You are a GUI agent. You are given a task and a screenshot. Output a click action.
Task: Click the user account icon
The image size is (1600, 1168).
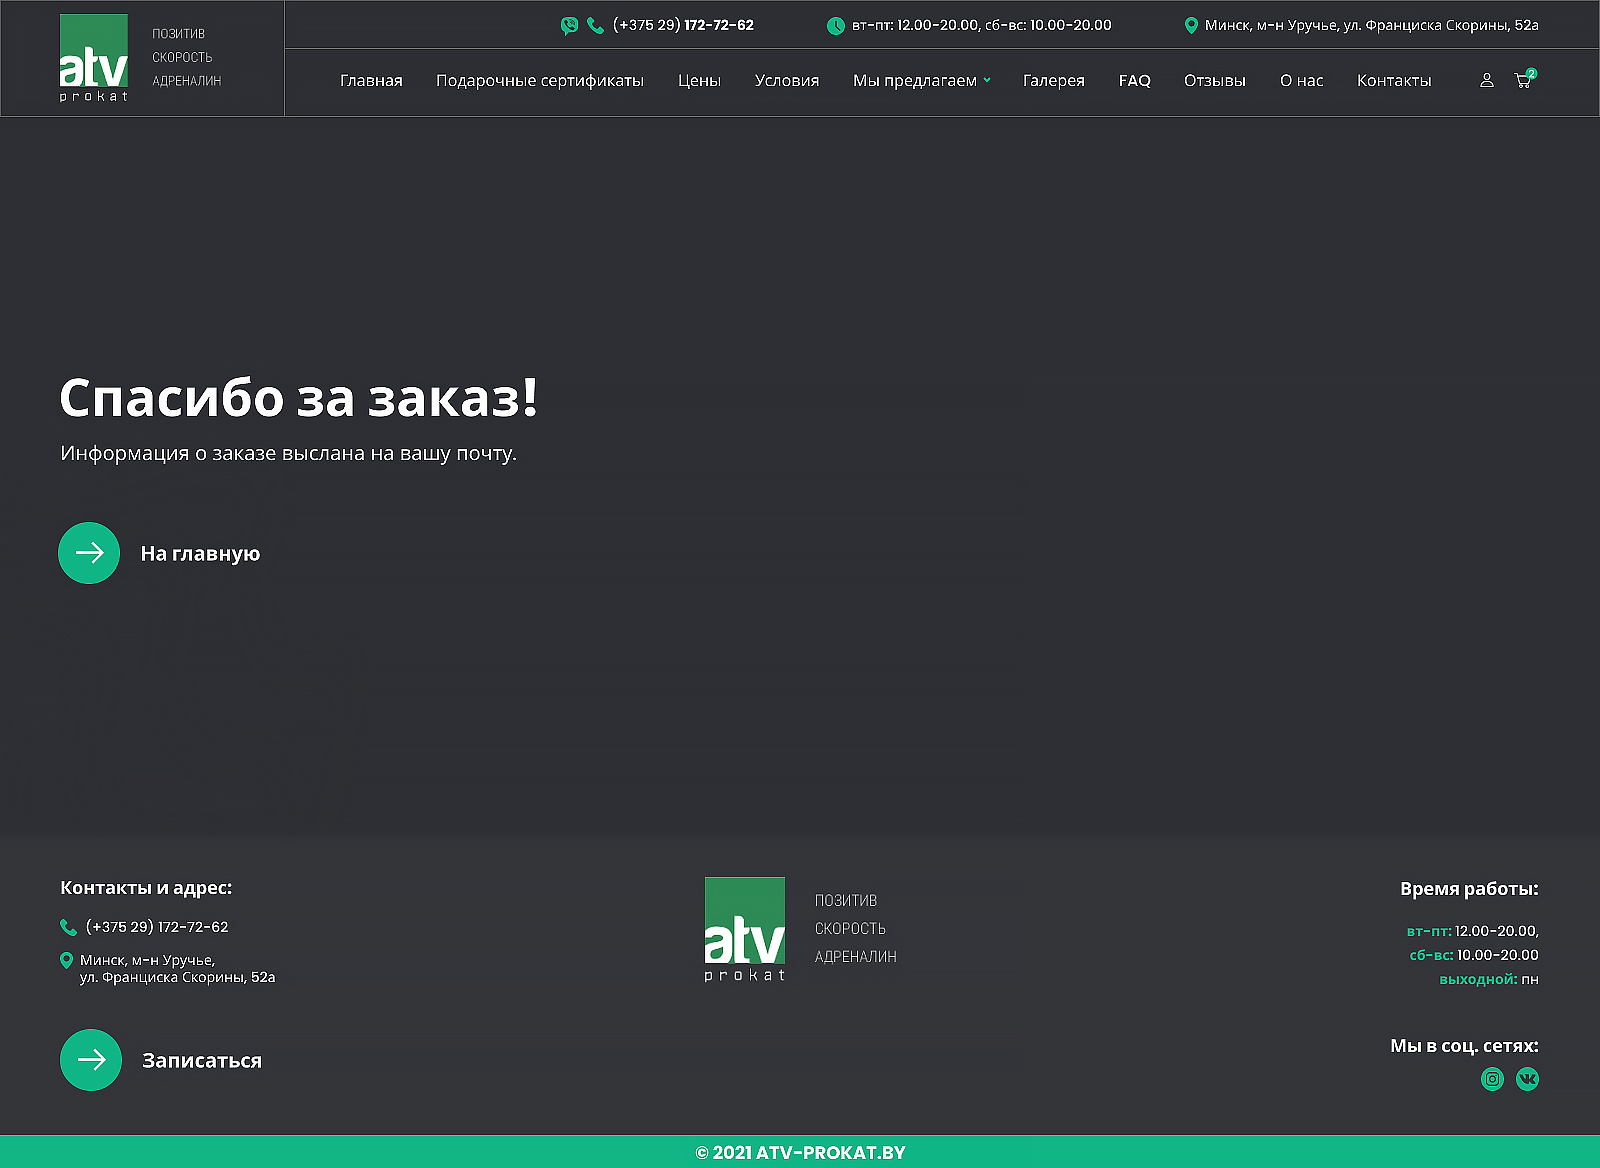tap(1487, 80)
